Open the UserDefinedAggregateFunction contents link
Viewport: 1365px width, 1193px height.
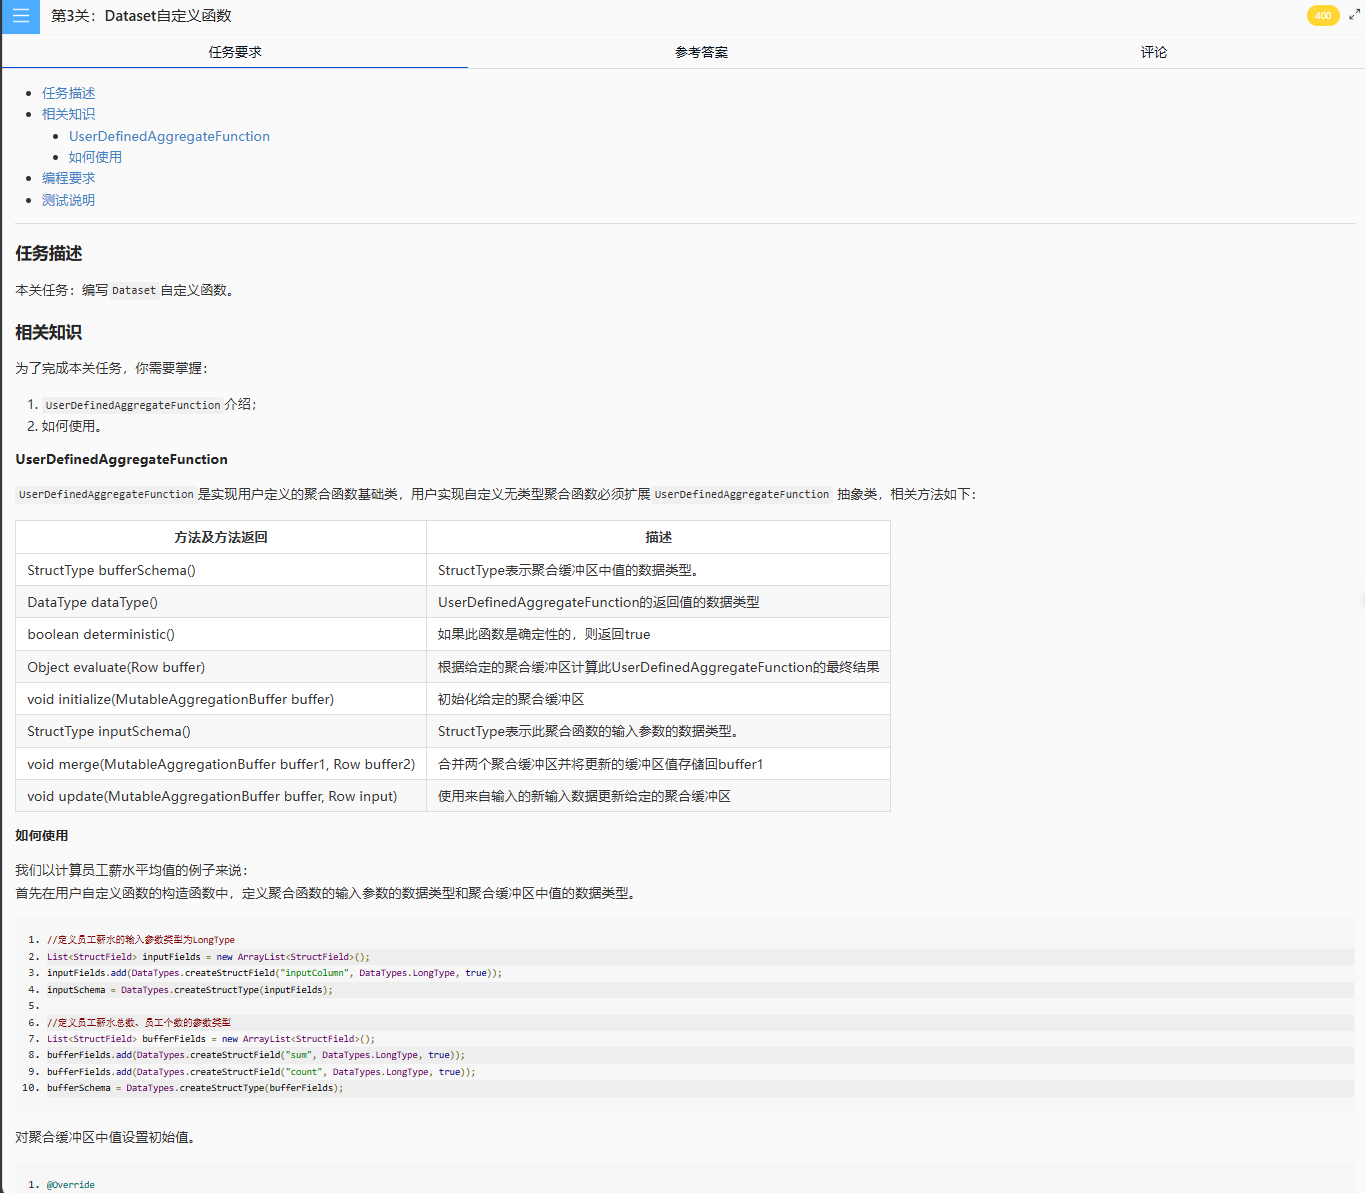click(x=169, y=136)
